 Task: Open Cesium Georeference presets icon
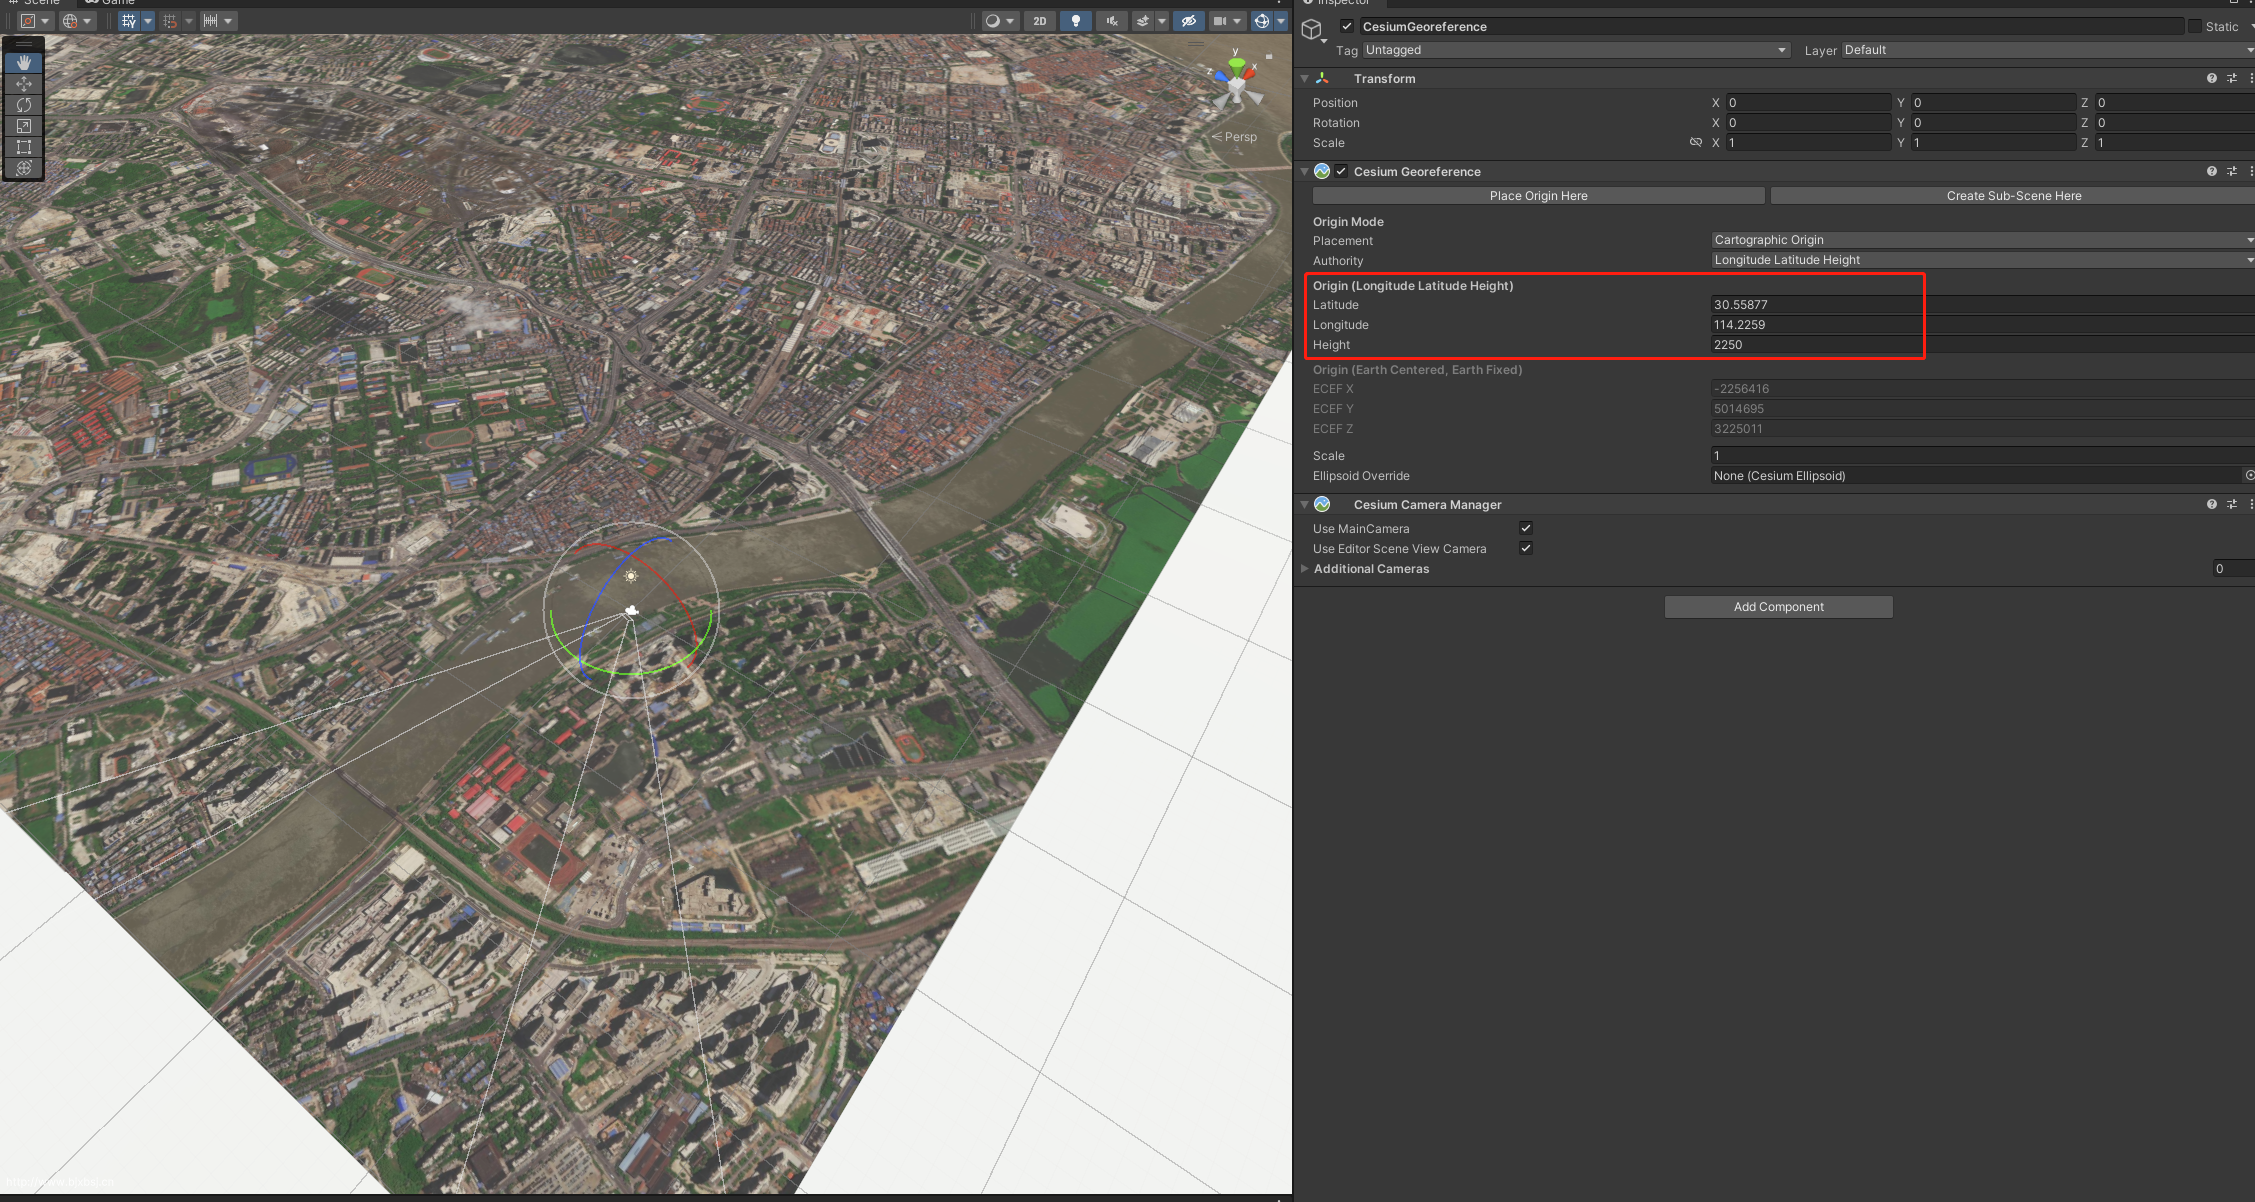coord(2232,171)
